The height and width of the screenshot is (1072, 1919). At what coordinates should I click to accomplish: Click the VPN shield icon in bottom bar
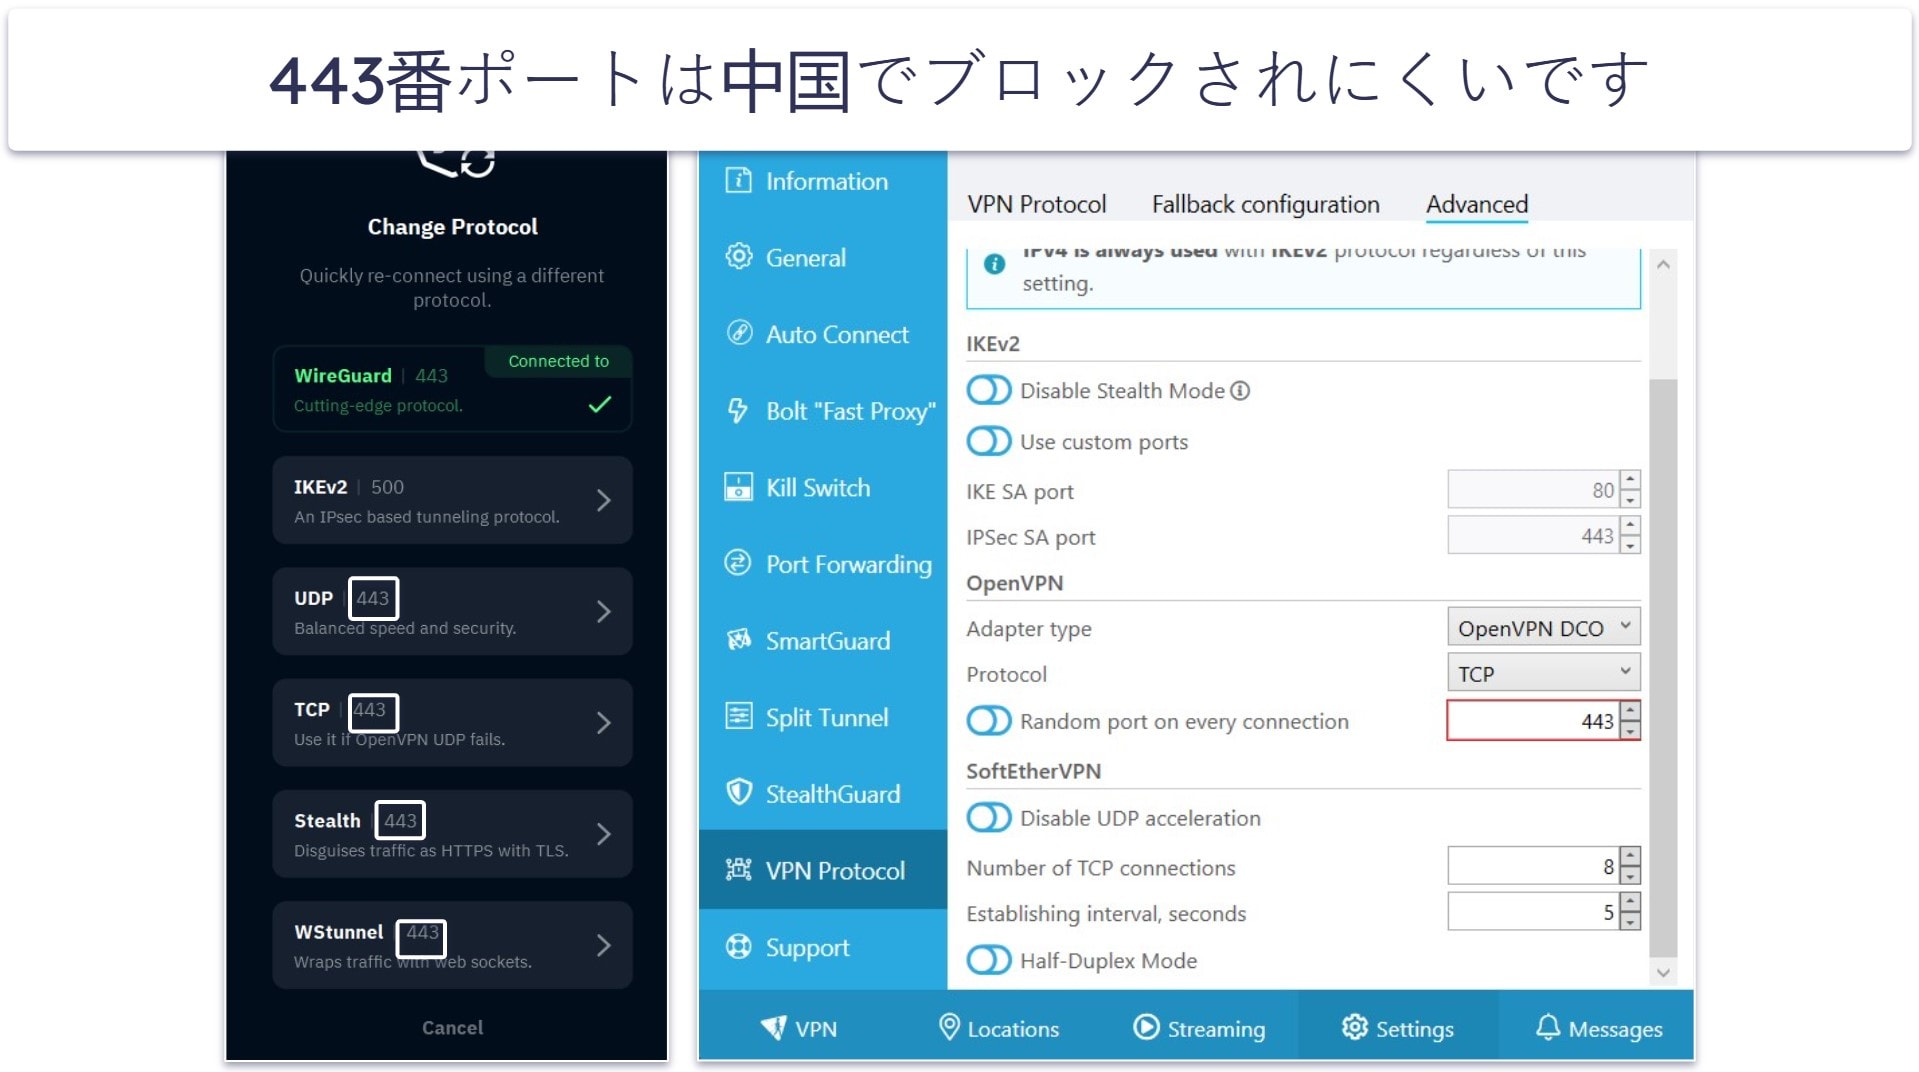pos(773,1028)
